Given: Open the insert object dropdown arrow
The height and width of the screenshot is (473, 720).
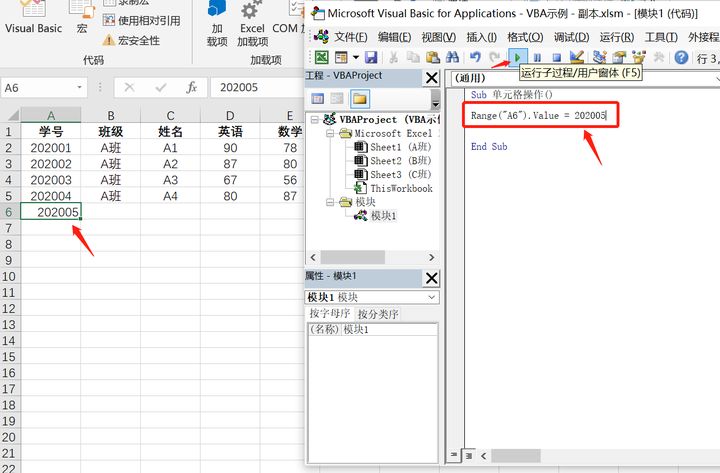Looking at the screenshot, I should (356, 57).
